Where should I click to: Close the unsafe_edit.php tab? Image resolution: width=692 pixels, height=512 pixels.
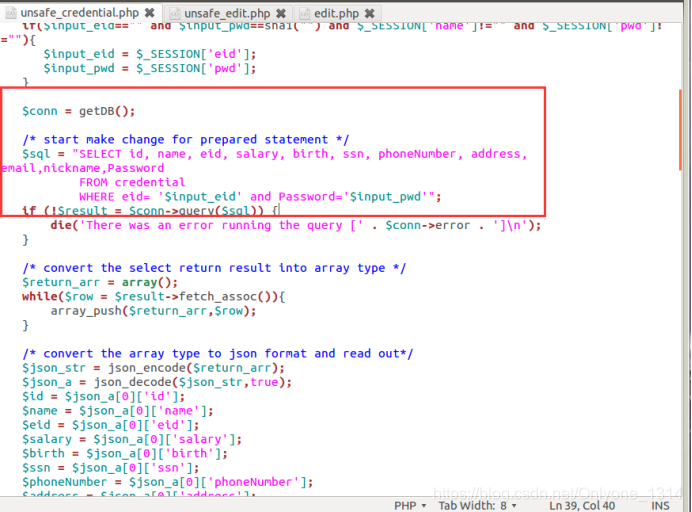pos(281,14)
